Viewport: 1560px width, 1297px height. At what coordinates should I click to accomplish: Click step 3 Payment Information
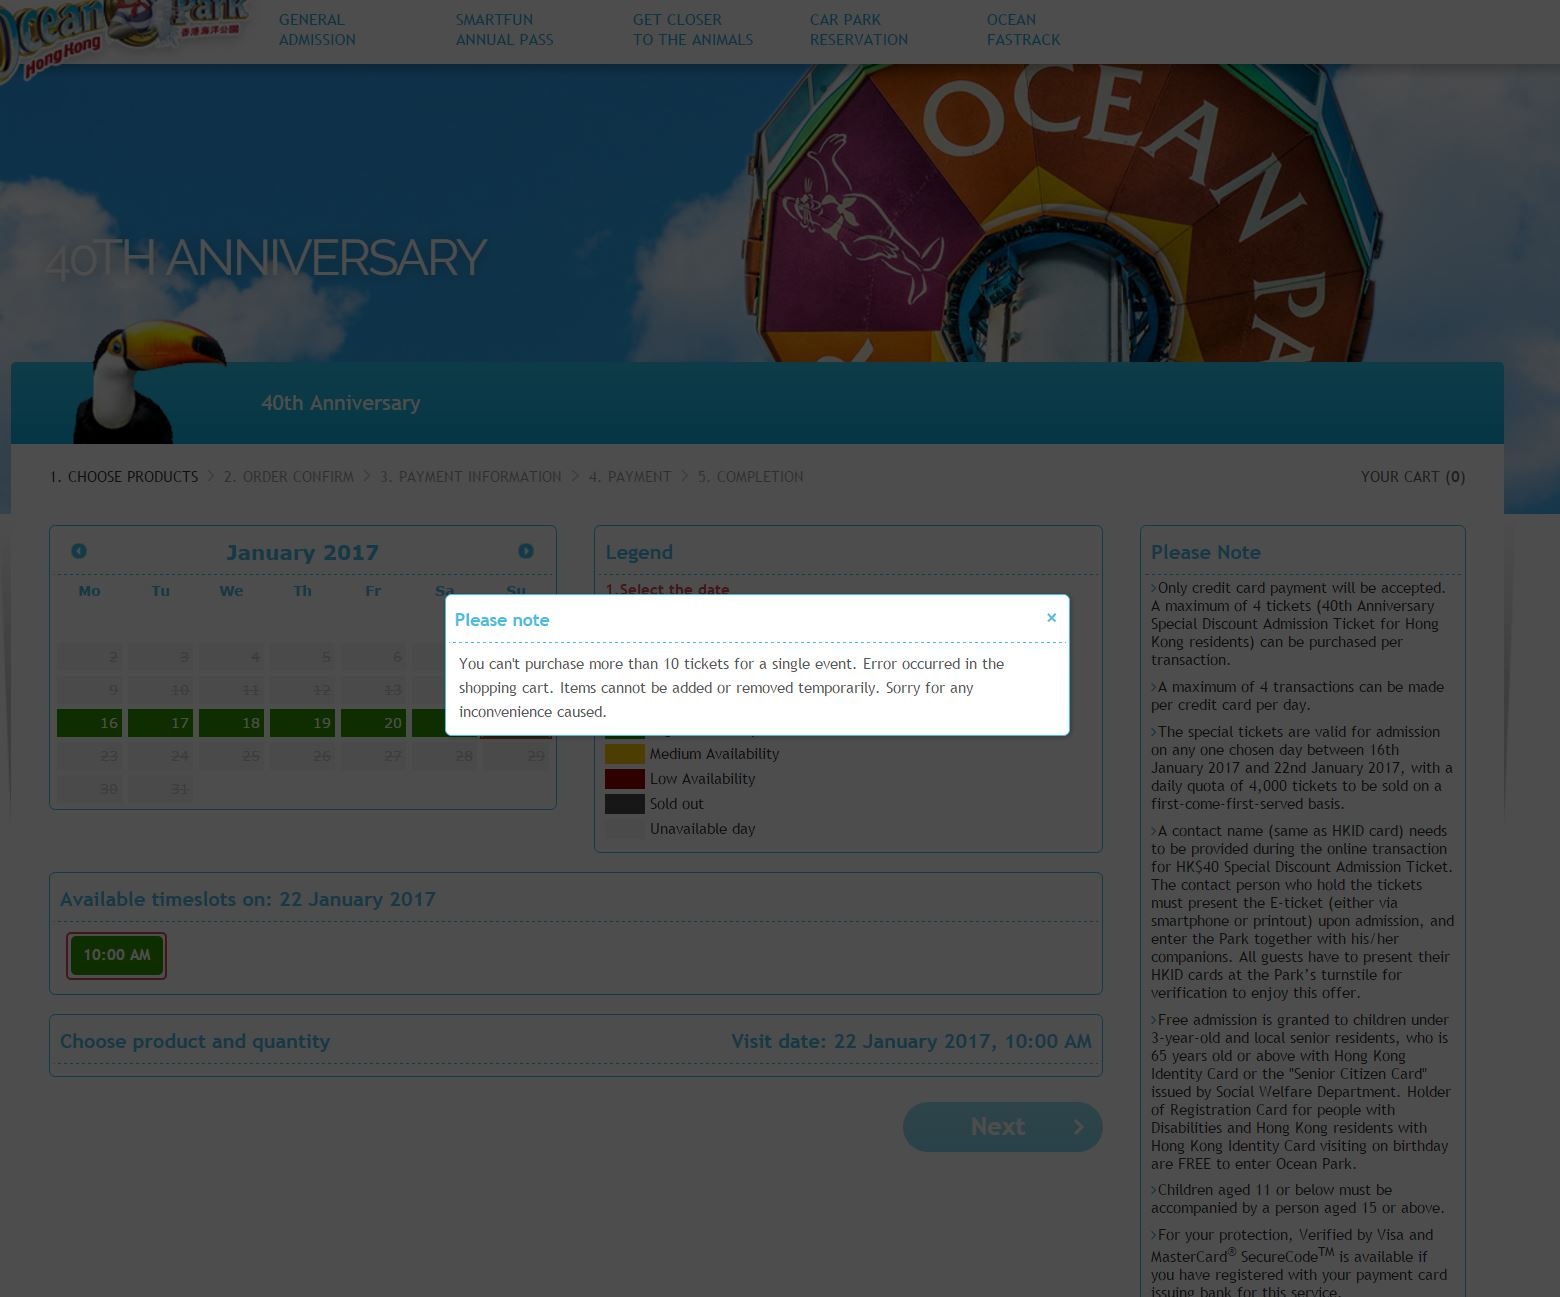pyautogui.click(x=471, y=477)
